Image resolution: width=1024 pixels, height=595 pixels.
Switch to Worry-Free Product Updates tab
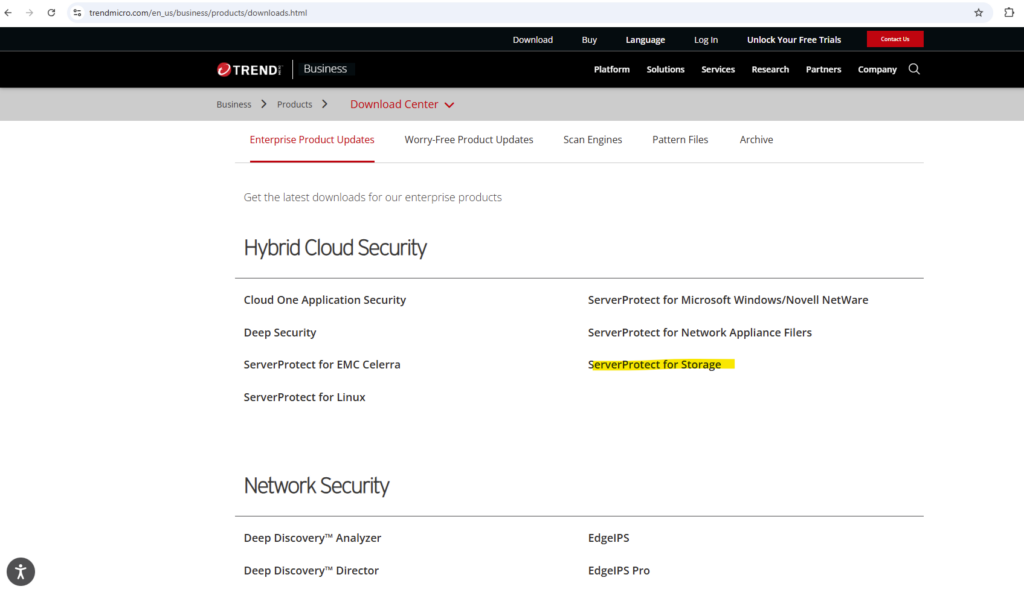tap(468, 140)
